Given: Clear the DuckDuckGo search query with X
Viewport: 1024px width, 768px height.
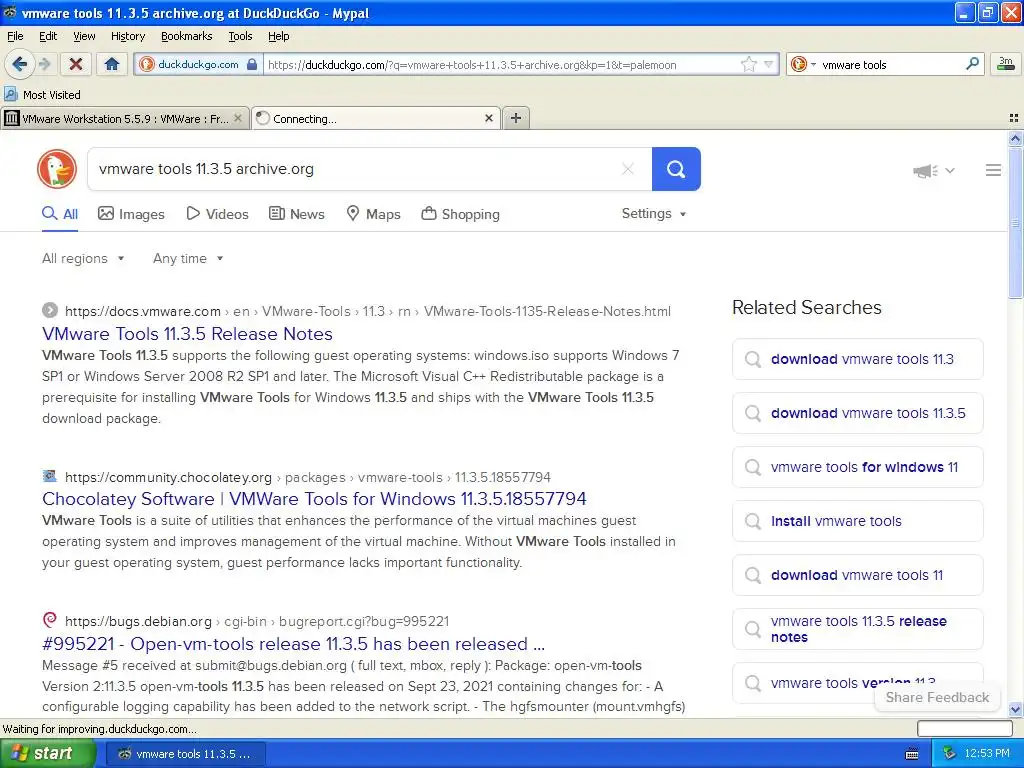Looking at the screenshot, I should [628, 169].
